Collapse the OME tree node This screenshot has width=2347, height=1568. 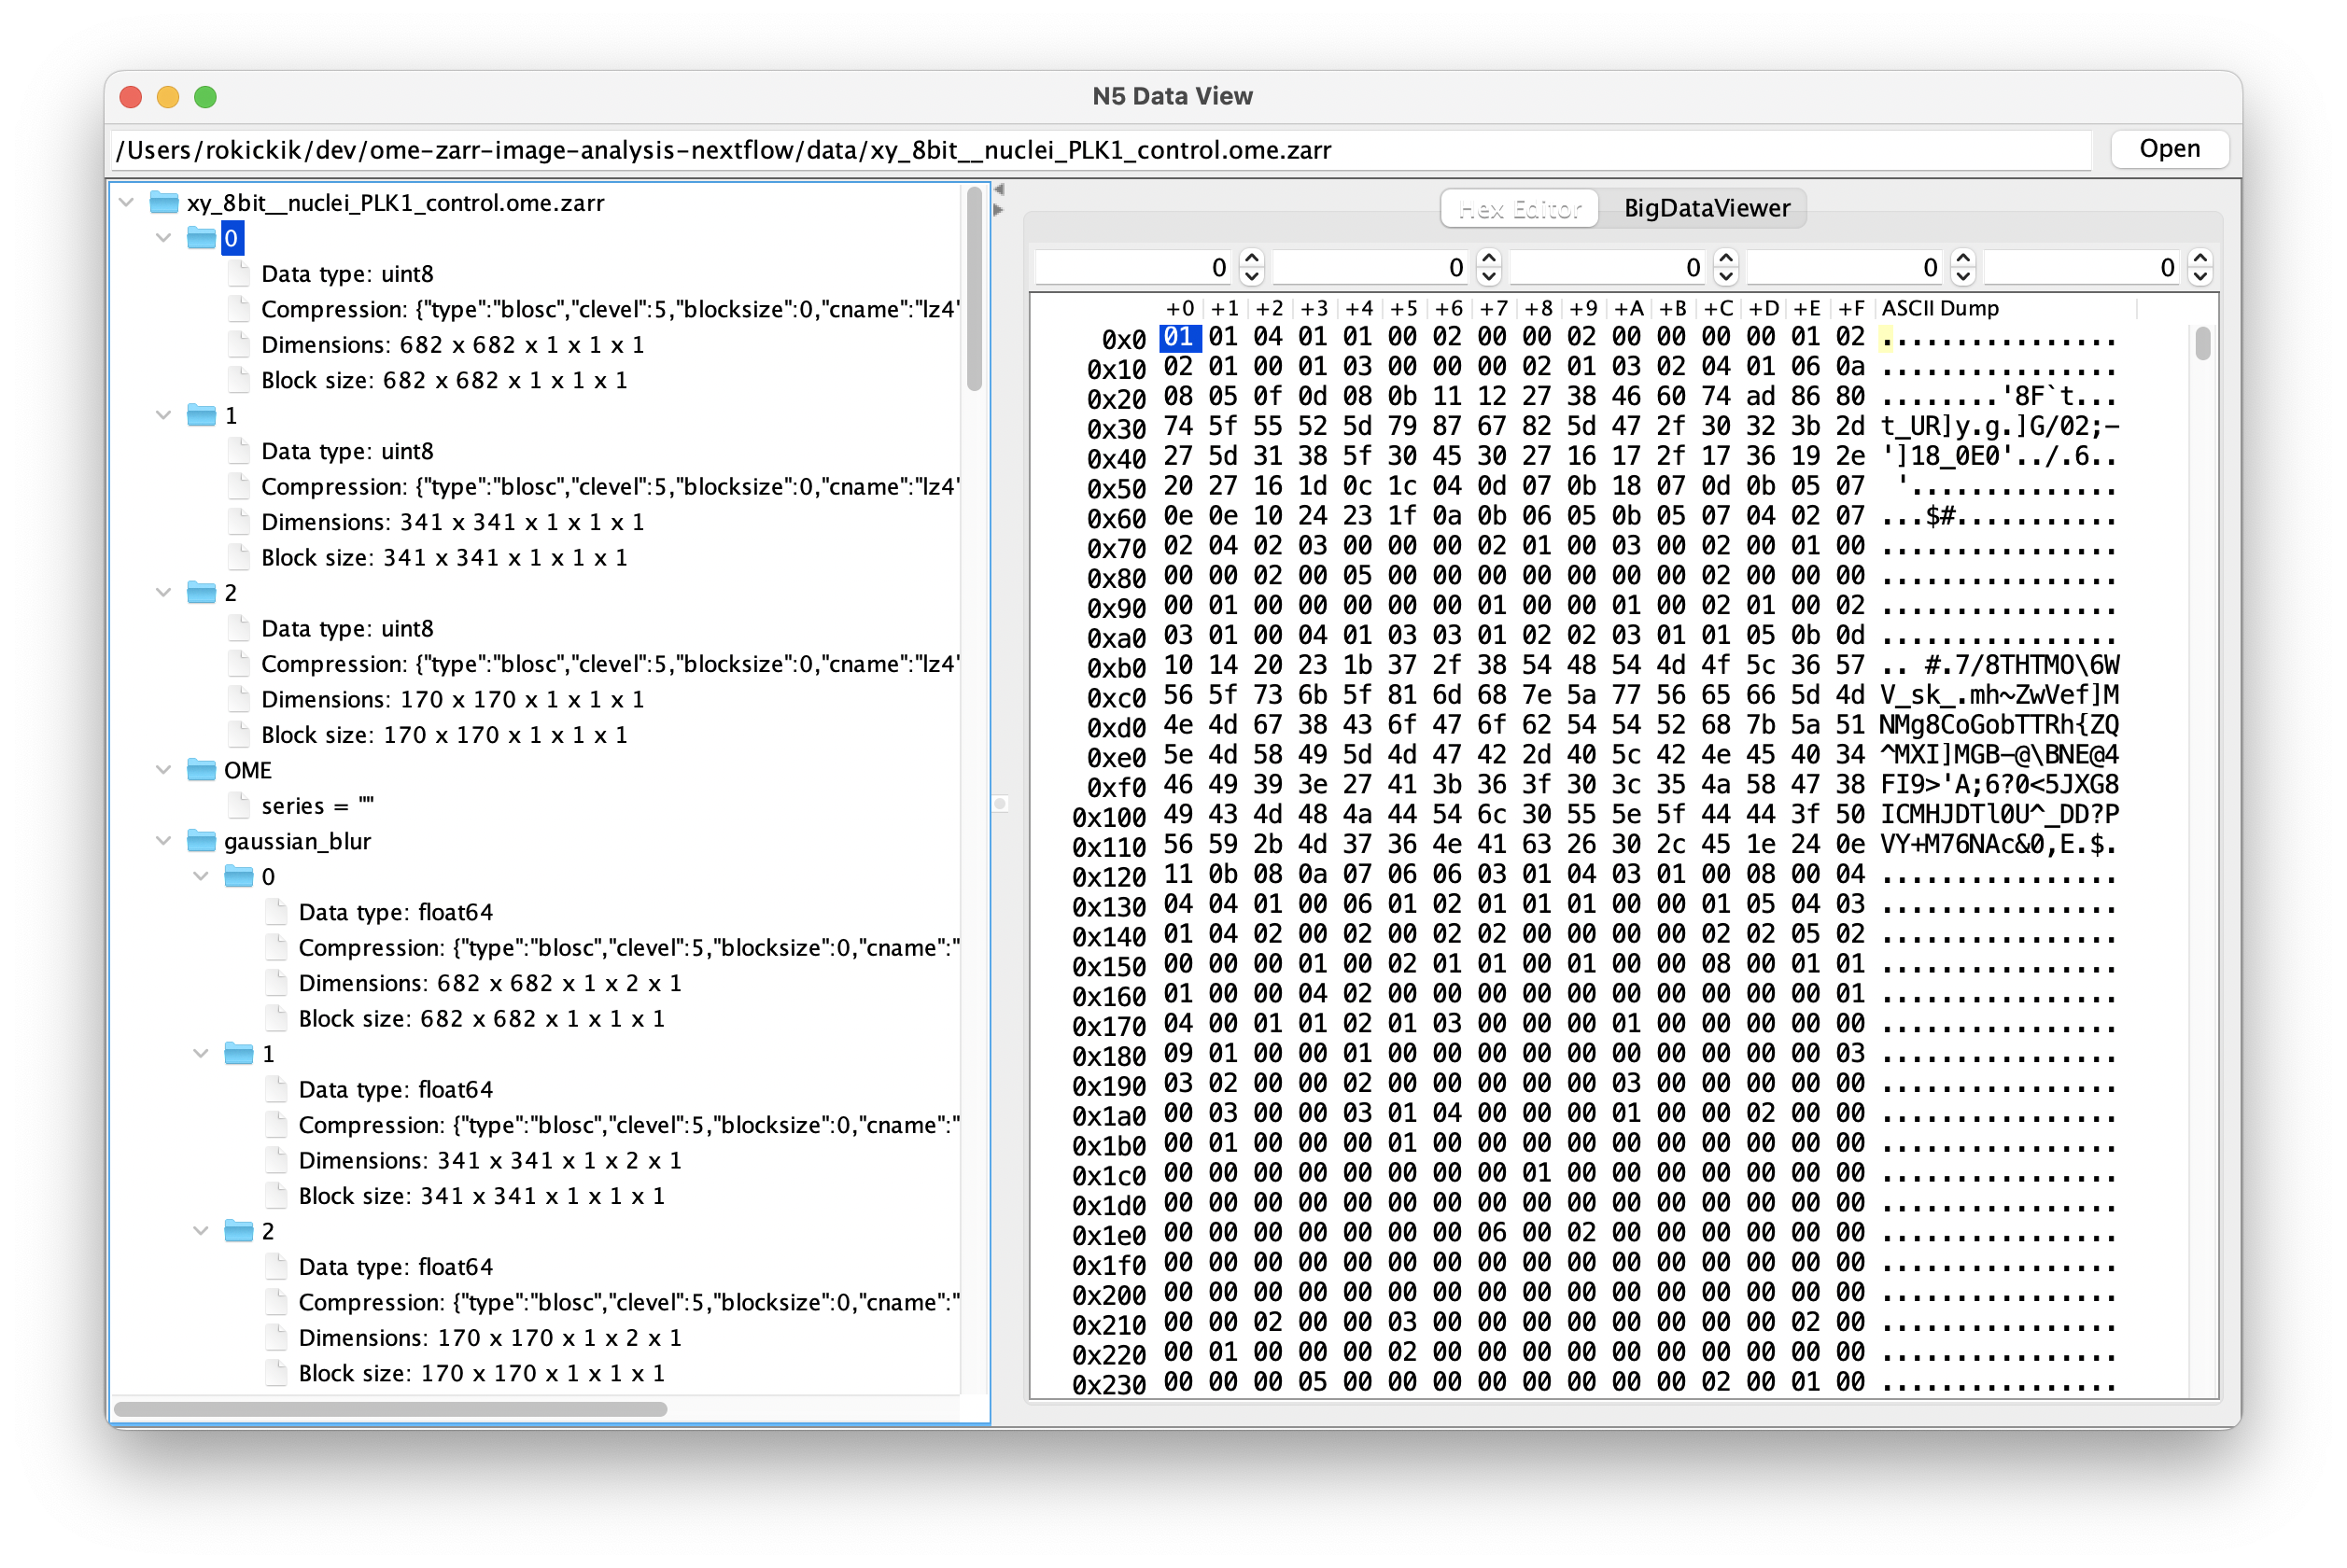tap(164, 770)
